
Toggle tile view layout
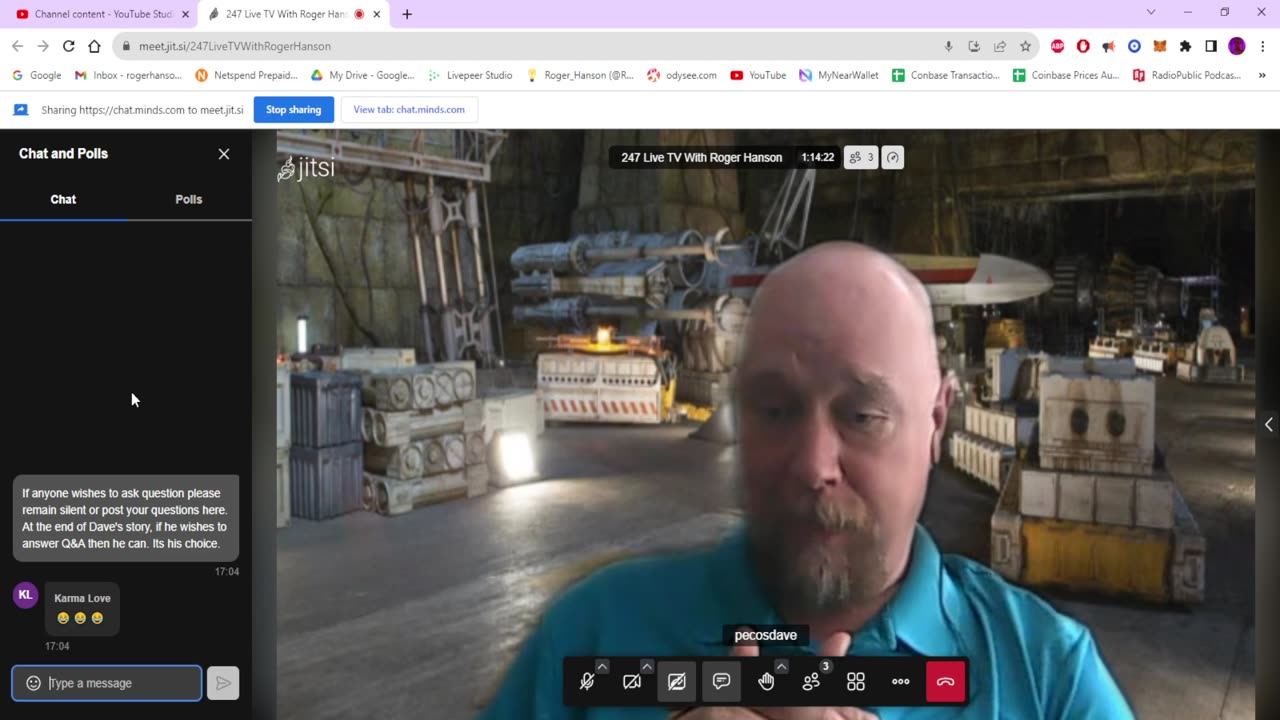[856, 682]
